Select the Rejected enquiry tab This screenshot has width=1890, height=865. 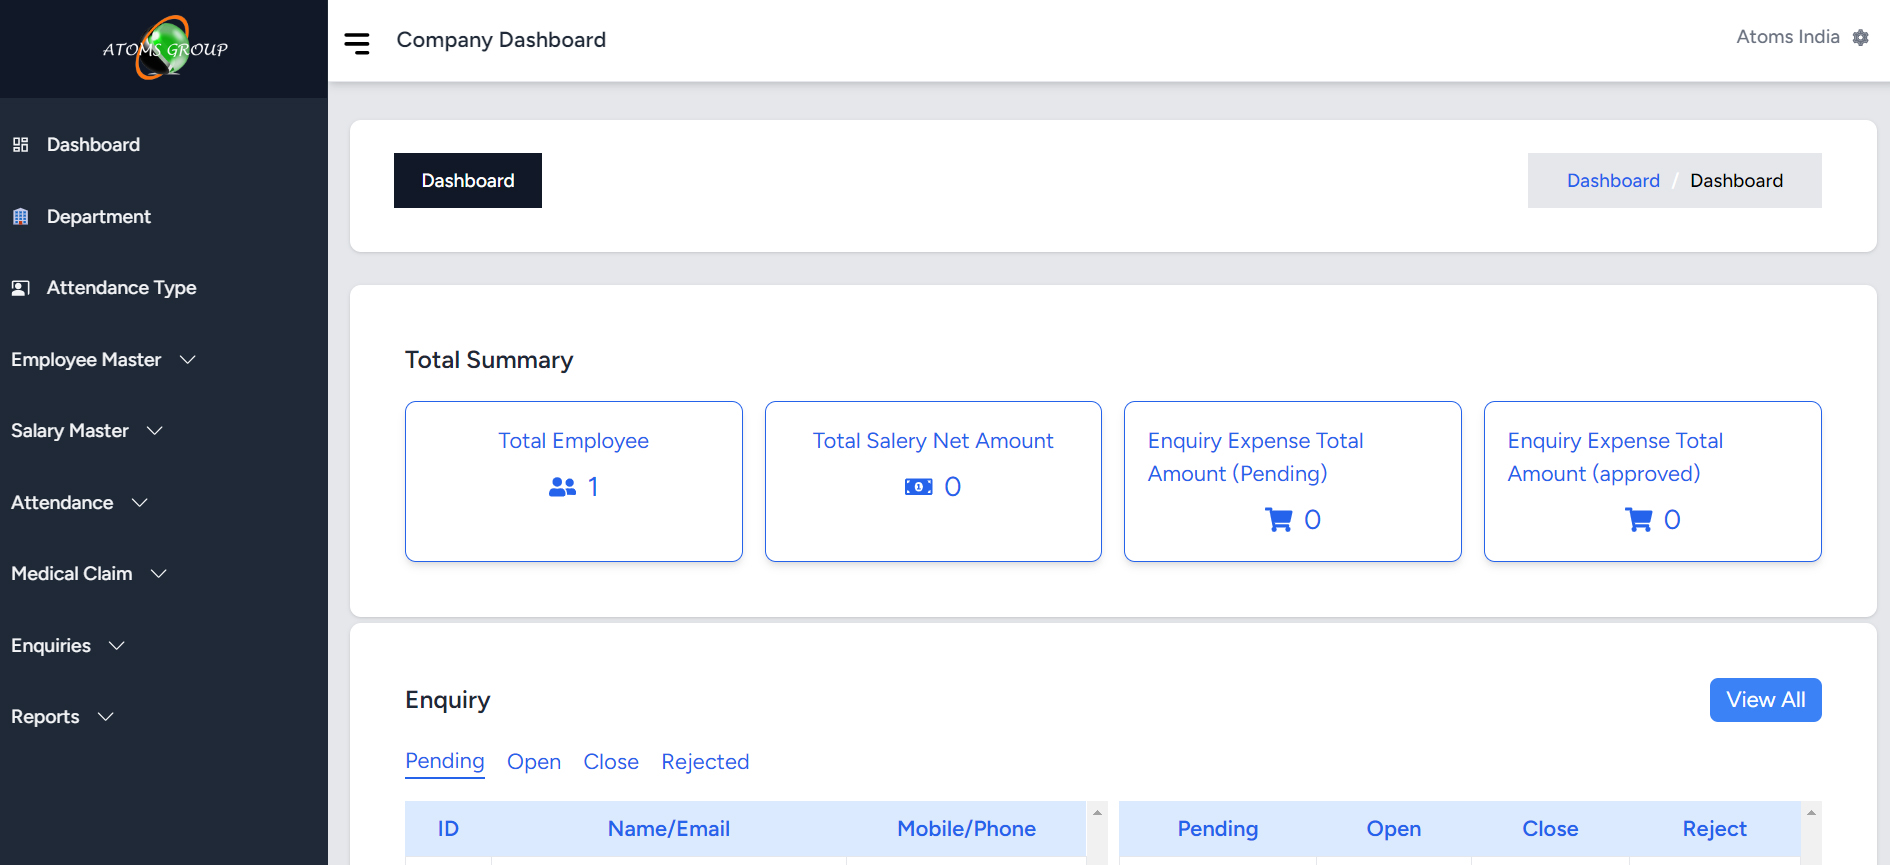704,762
